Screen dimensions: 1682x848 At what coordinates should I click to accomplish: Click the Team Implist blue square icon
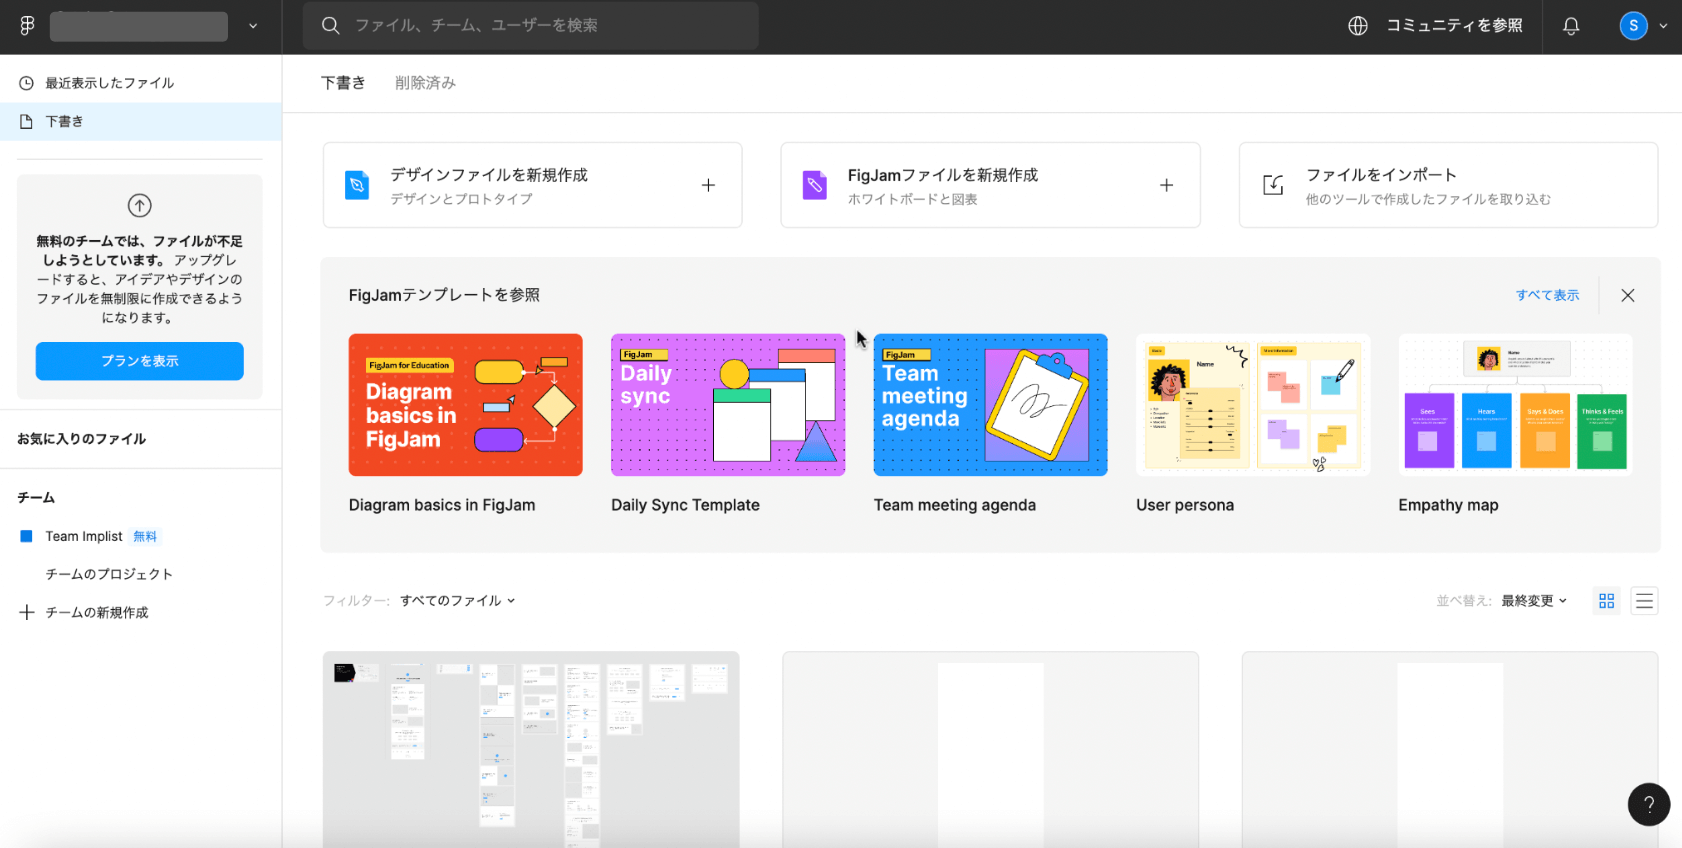[x=27, y=536]
